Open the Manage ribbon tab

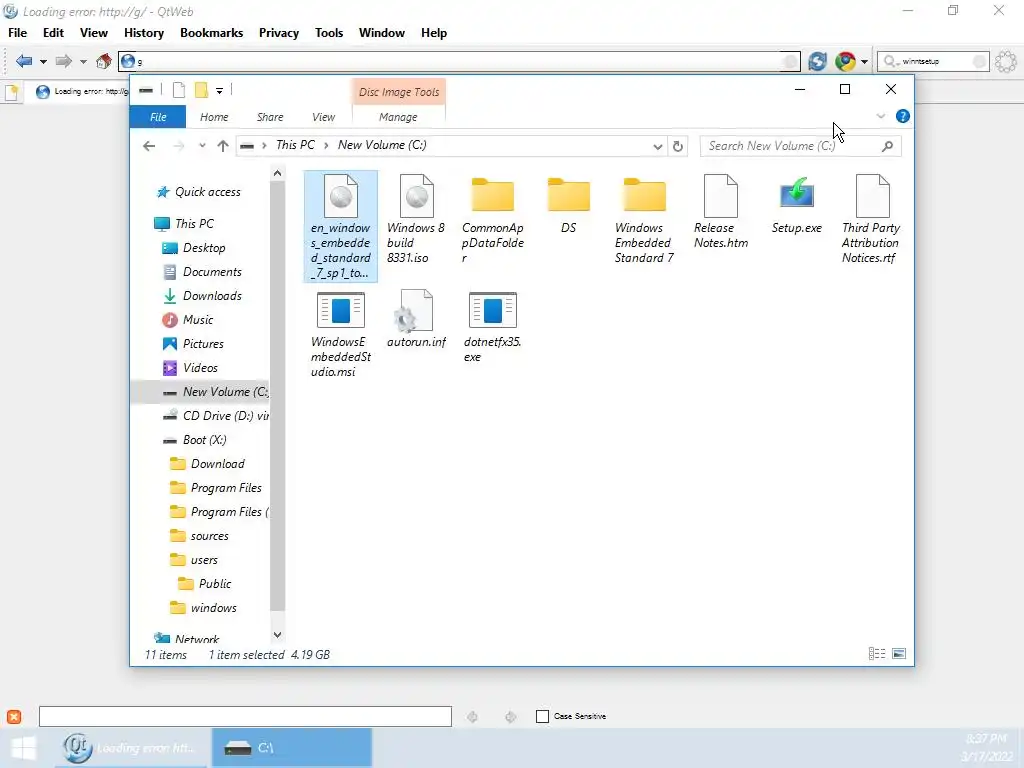pyautogui.click(x=398, y=117)
